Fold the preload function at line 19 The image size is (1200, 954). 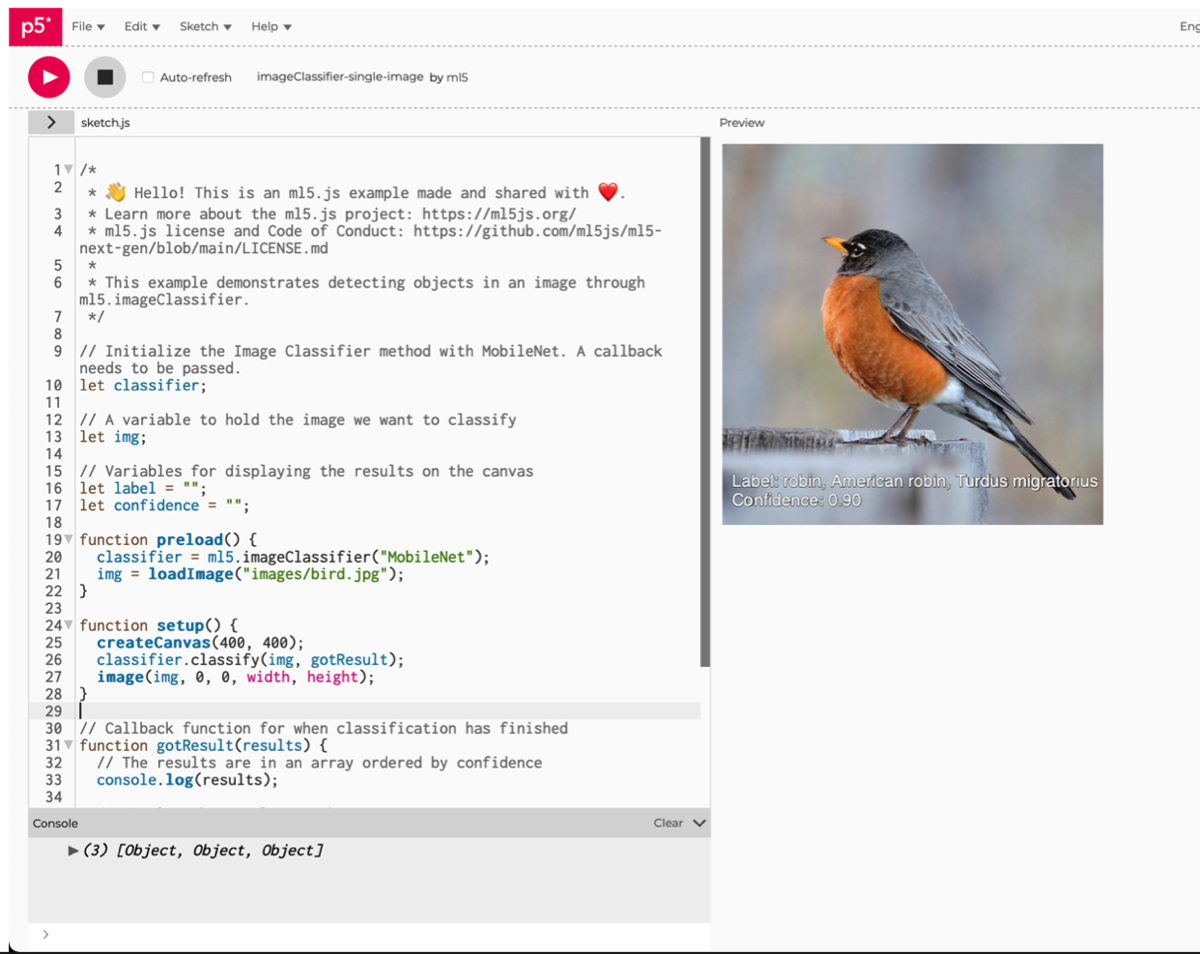point(68,540)
